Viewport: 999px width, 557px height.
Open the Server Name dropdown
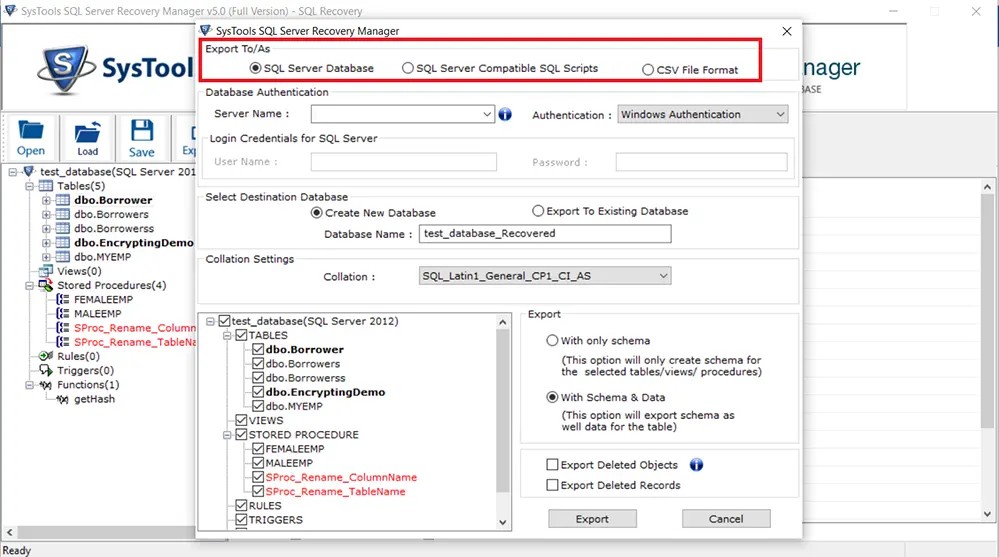[x=487, y=114]
